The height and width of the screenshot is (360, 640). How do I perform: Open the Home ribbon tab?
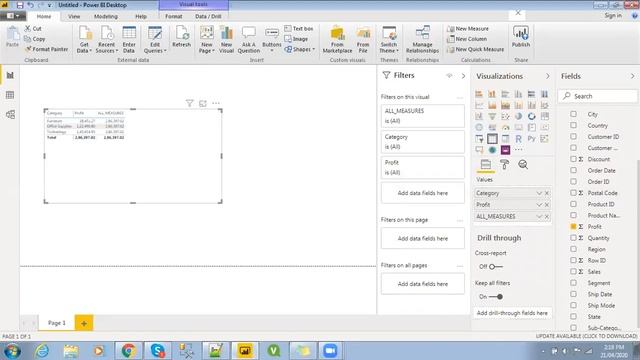(x=44, y=16)
